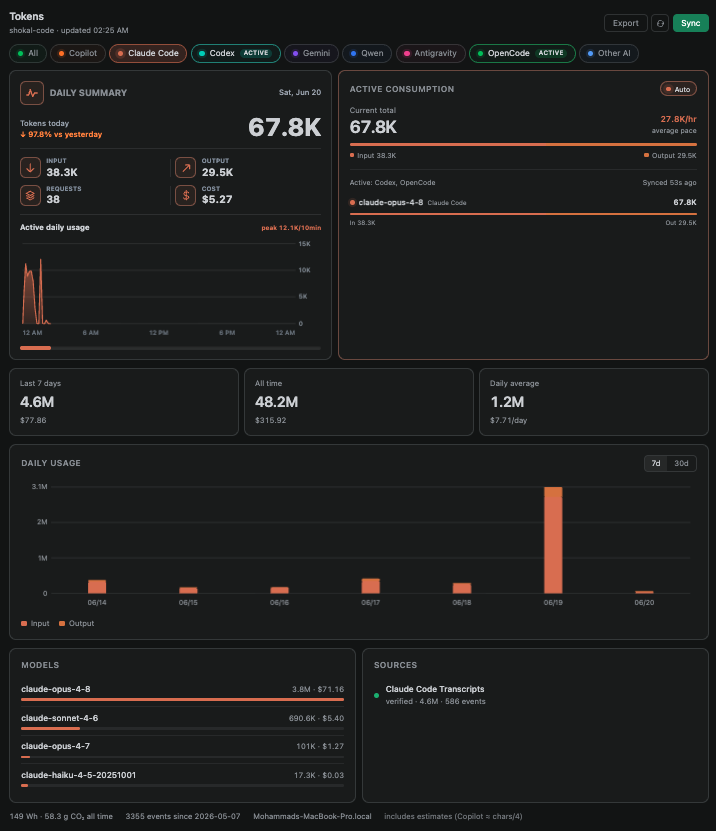Click the 06/14 bar in Daily Usage chart

pos(97,587)
